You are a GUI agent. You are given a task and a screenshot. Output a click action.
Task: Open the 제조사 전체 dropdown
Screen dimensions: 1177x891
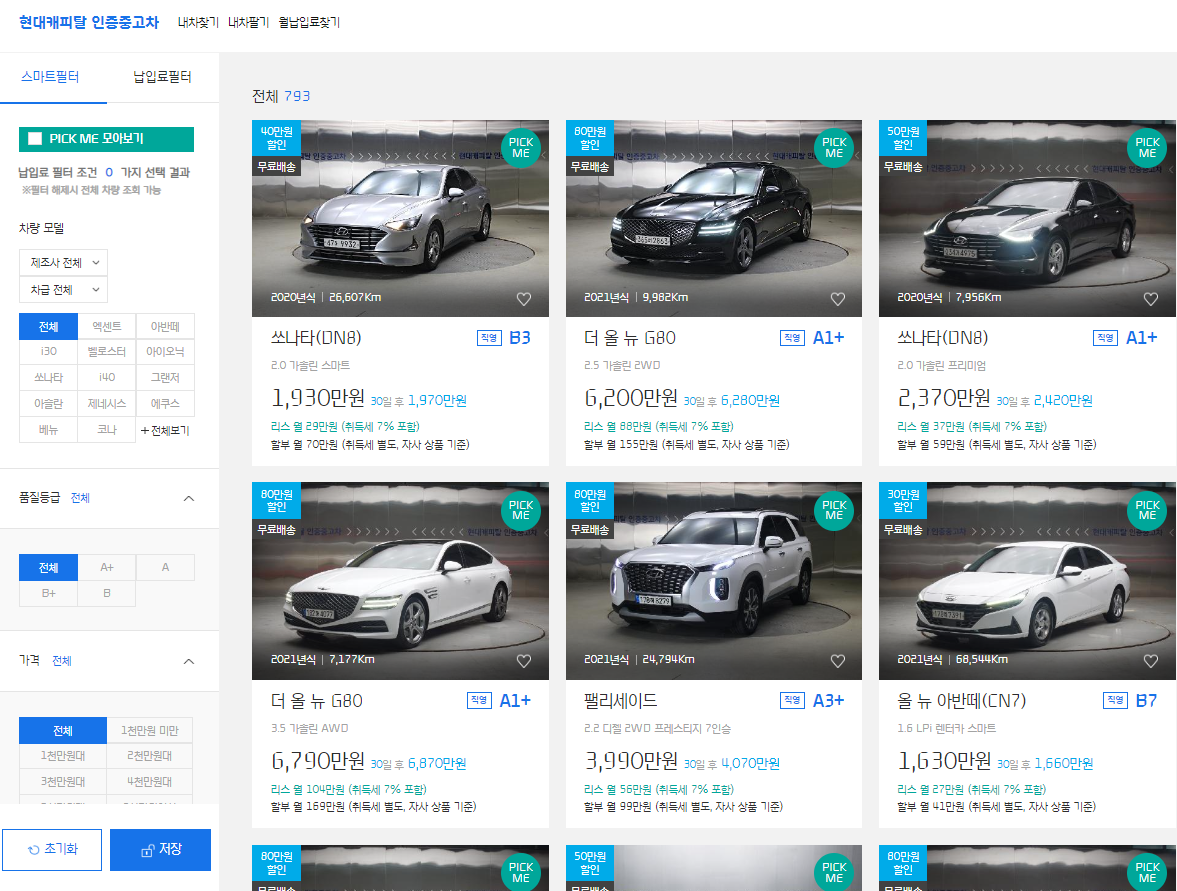tap(63, 263)
